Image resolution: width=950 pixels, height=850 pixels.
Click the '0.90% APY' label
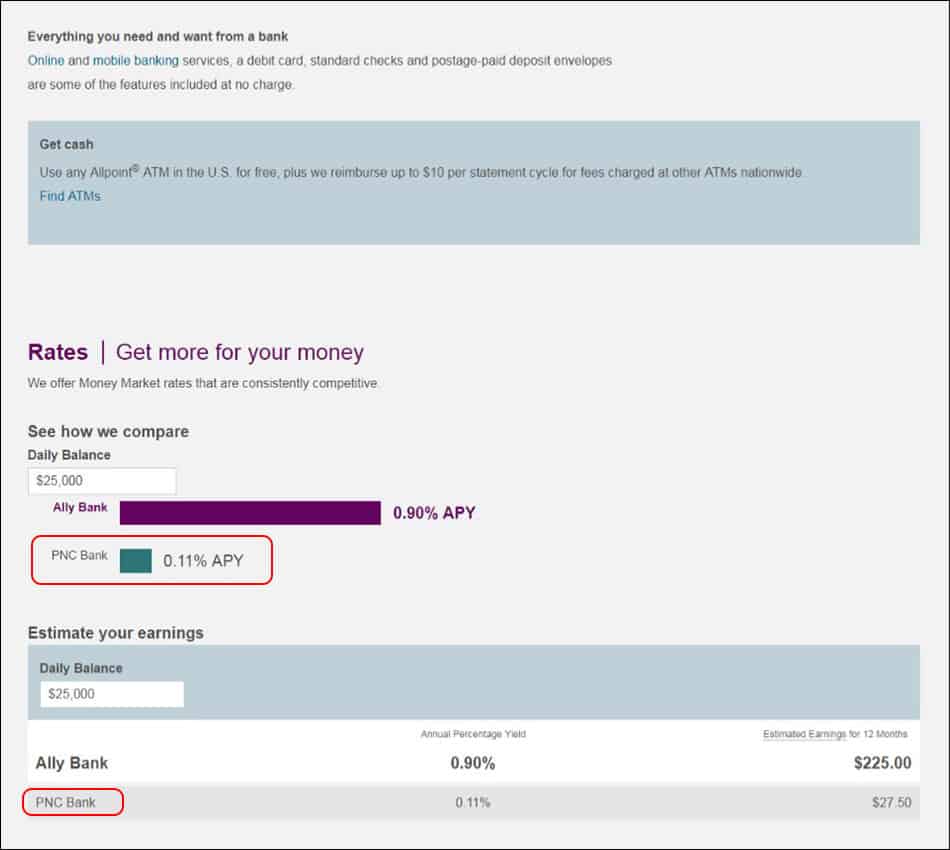click(434, 513)
